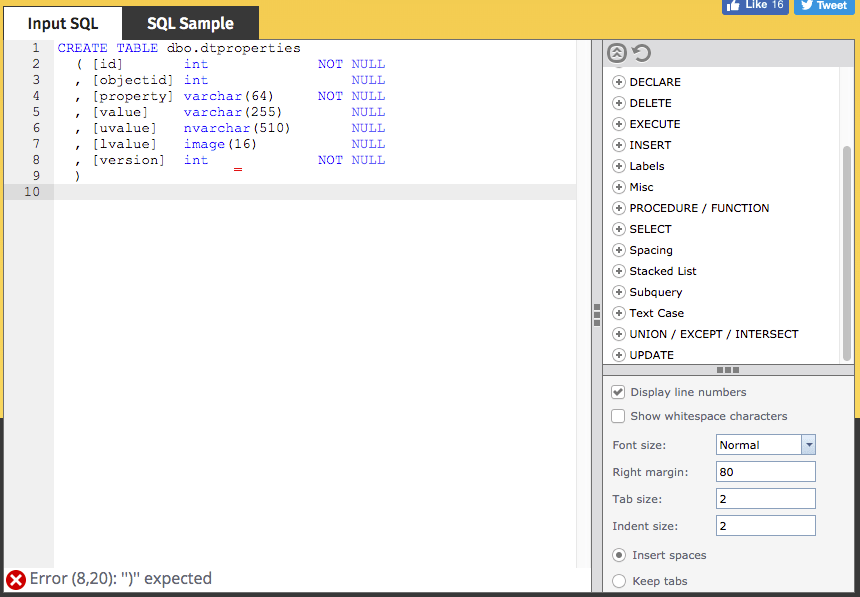Click the [objectid] column name

pos(133,80)
